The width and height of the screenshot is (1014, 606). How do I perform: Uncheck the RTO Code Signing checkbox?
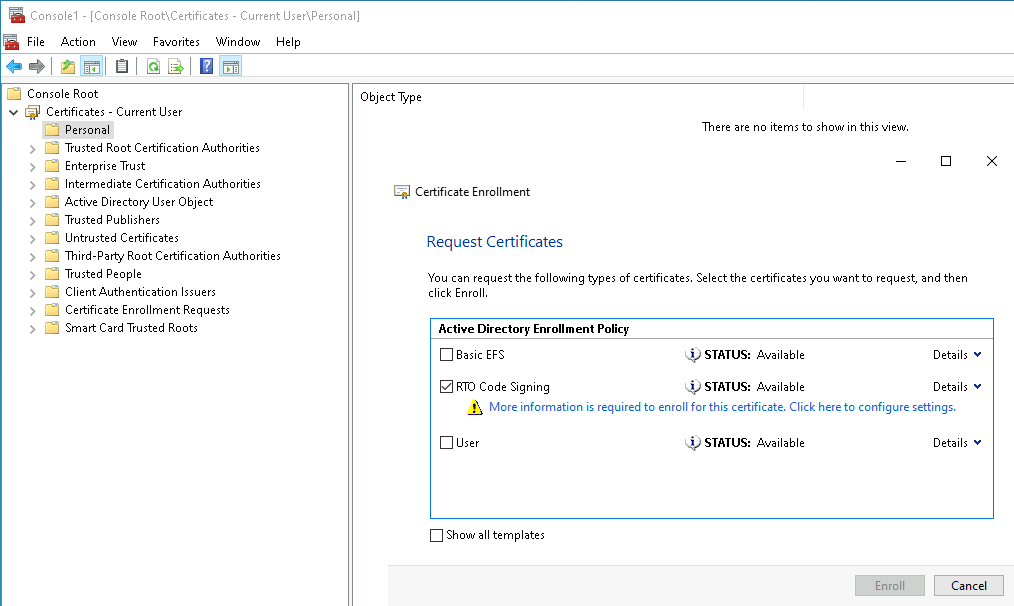[447, 387]
